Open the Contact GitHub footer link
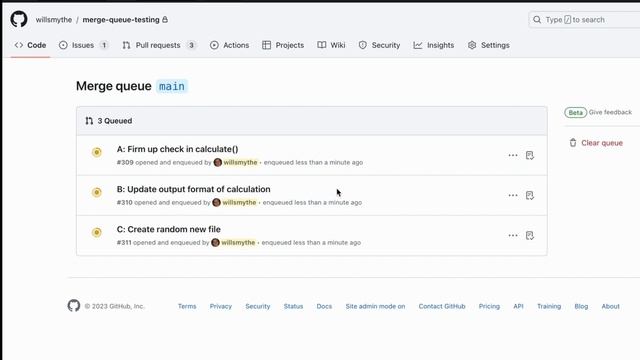This screenshot has width=640, height=360. (442, 306)
